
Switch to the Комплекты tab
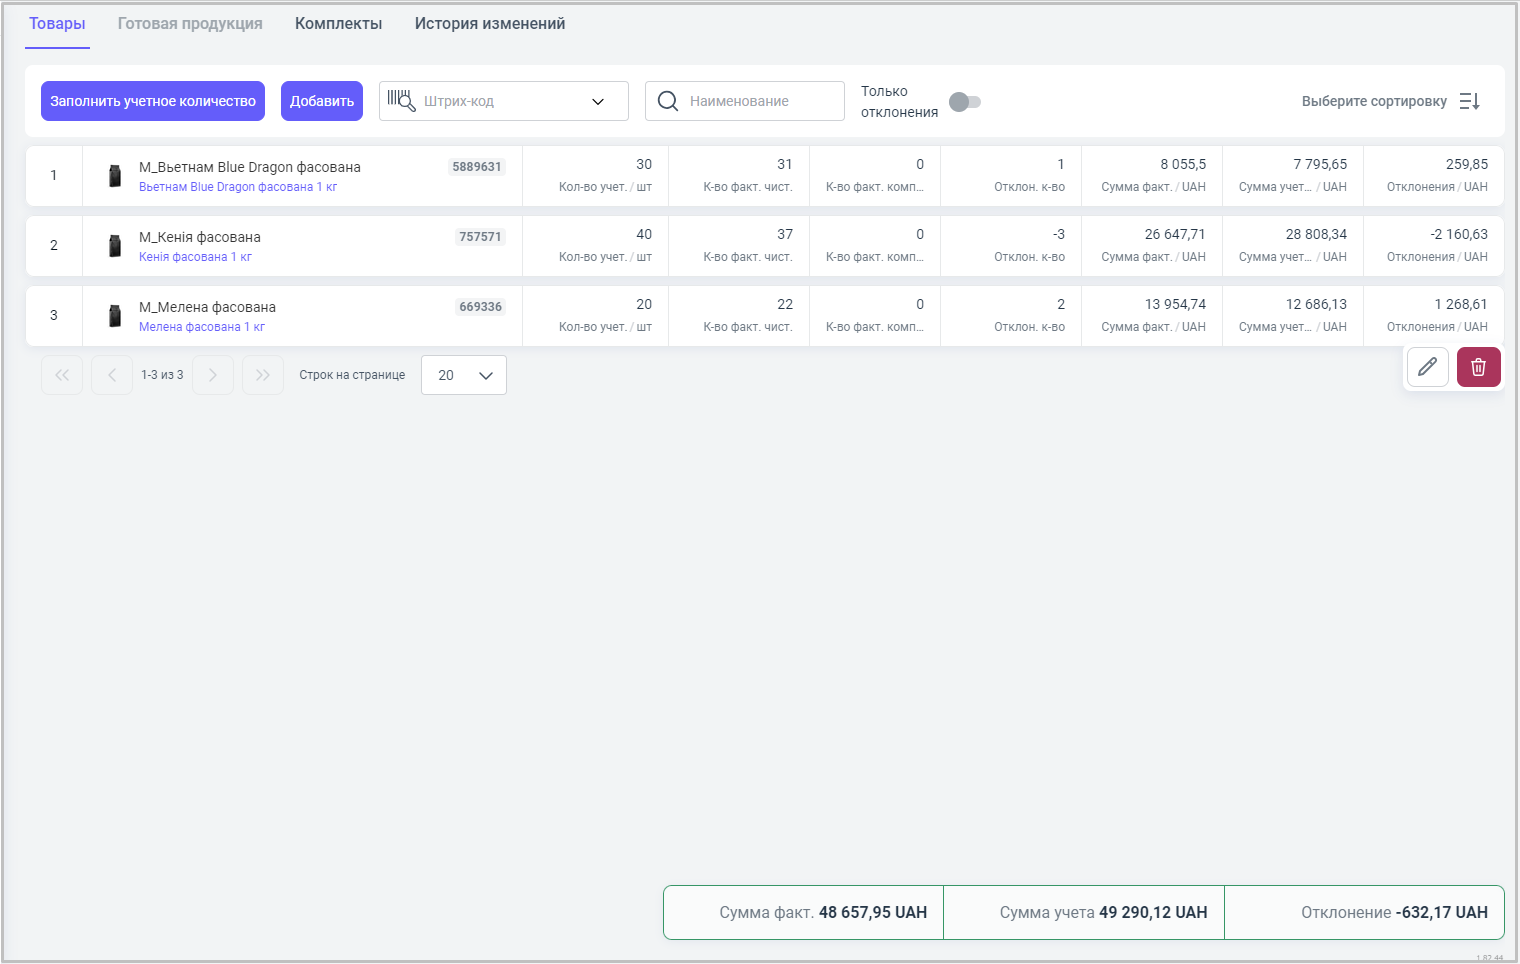[x=338, y=24]
